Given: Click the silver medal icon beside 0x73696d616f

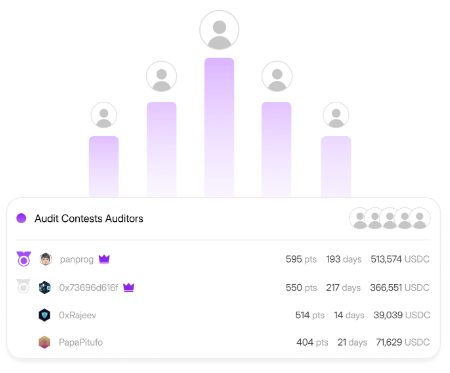Looking at the screenshot, I should (23, 286).
